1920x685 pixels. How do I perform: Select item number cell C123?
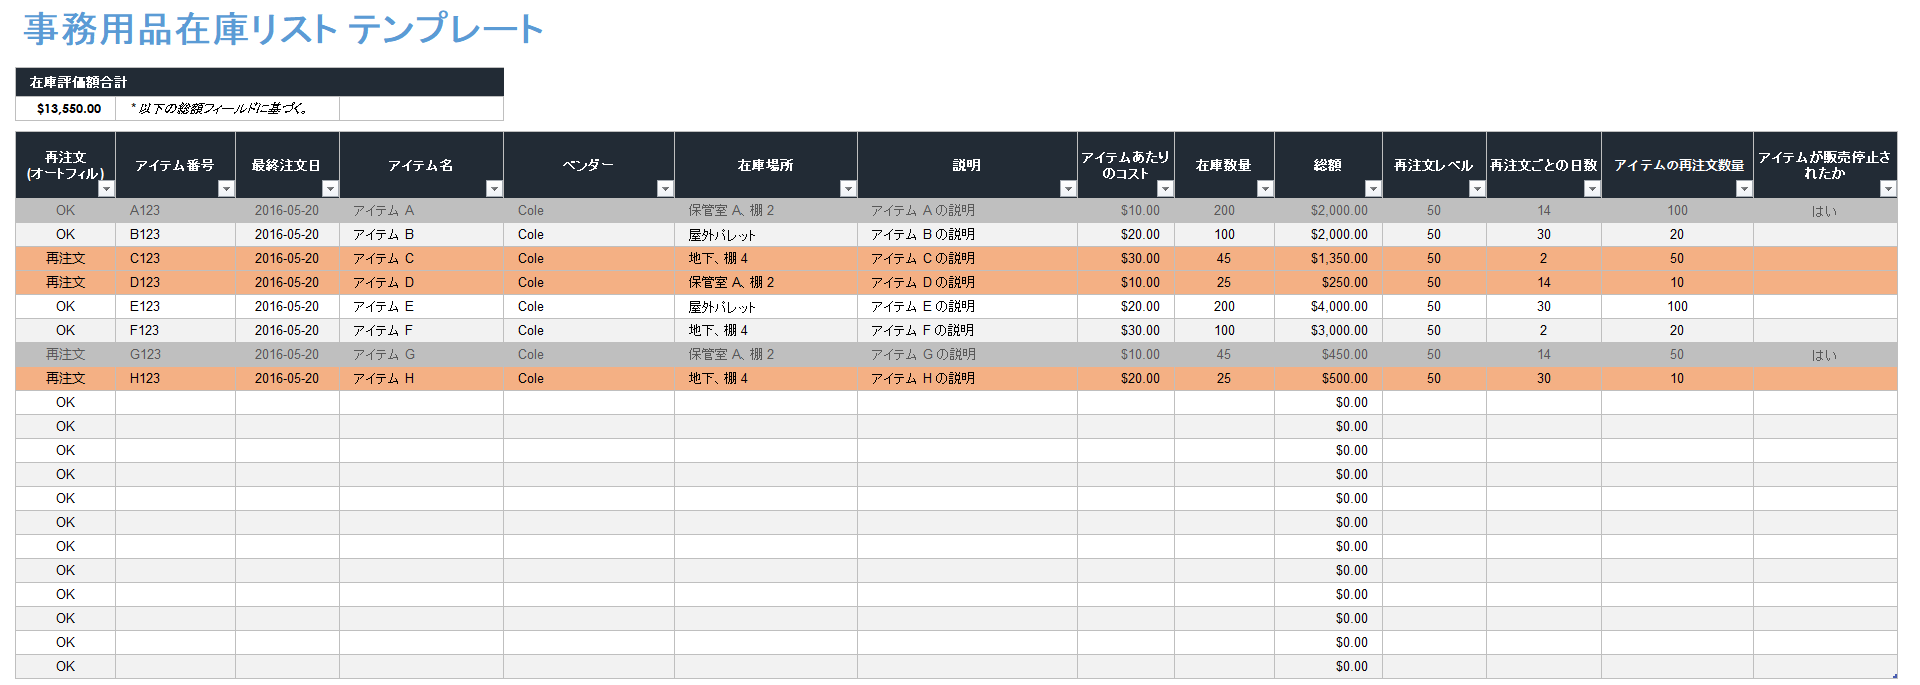coord(145,258)
